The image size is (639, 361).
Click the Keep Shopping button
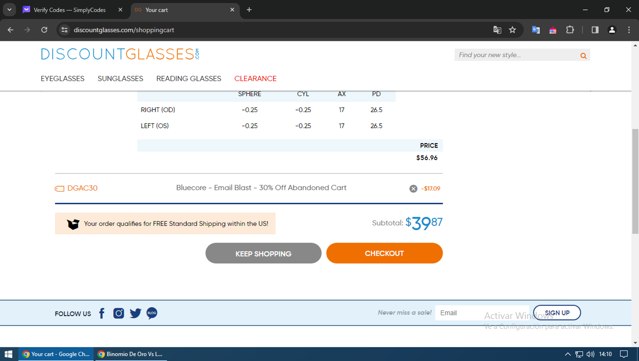pos(263,253)
